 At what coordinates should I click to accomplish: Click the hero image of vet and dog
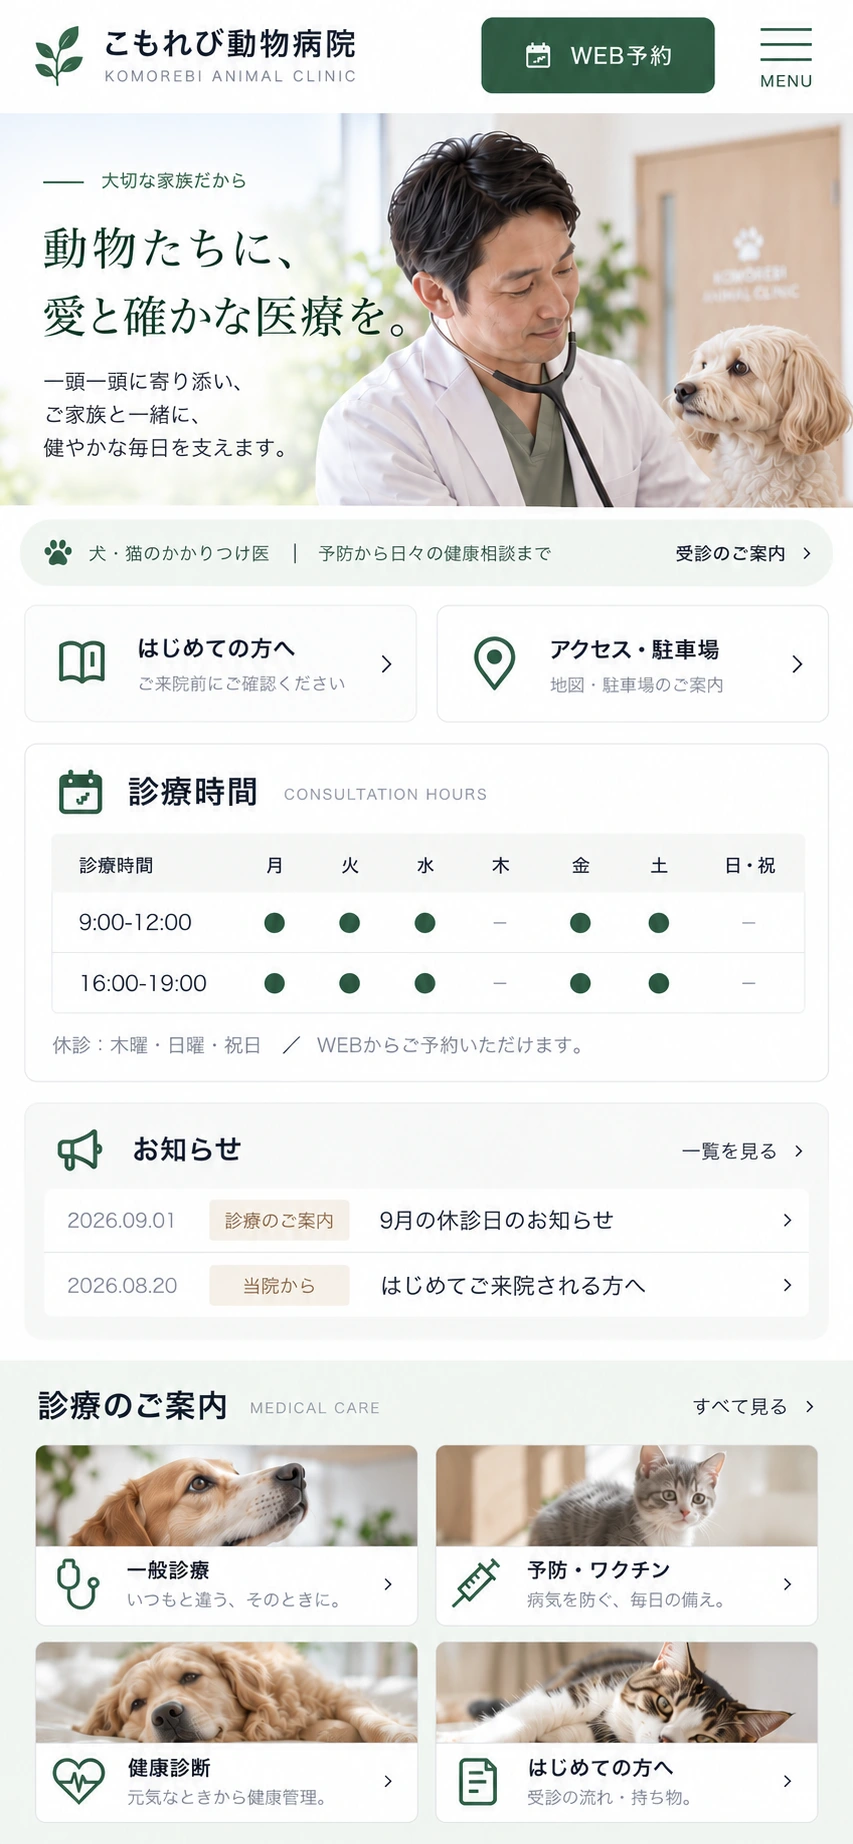pyautogui.click(x=427, y=309)
